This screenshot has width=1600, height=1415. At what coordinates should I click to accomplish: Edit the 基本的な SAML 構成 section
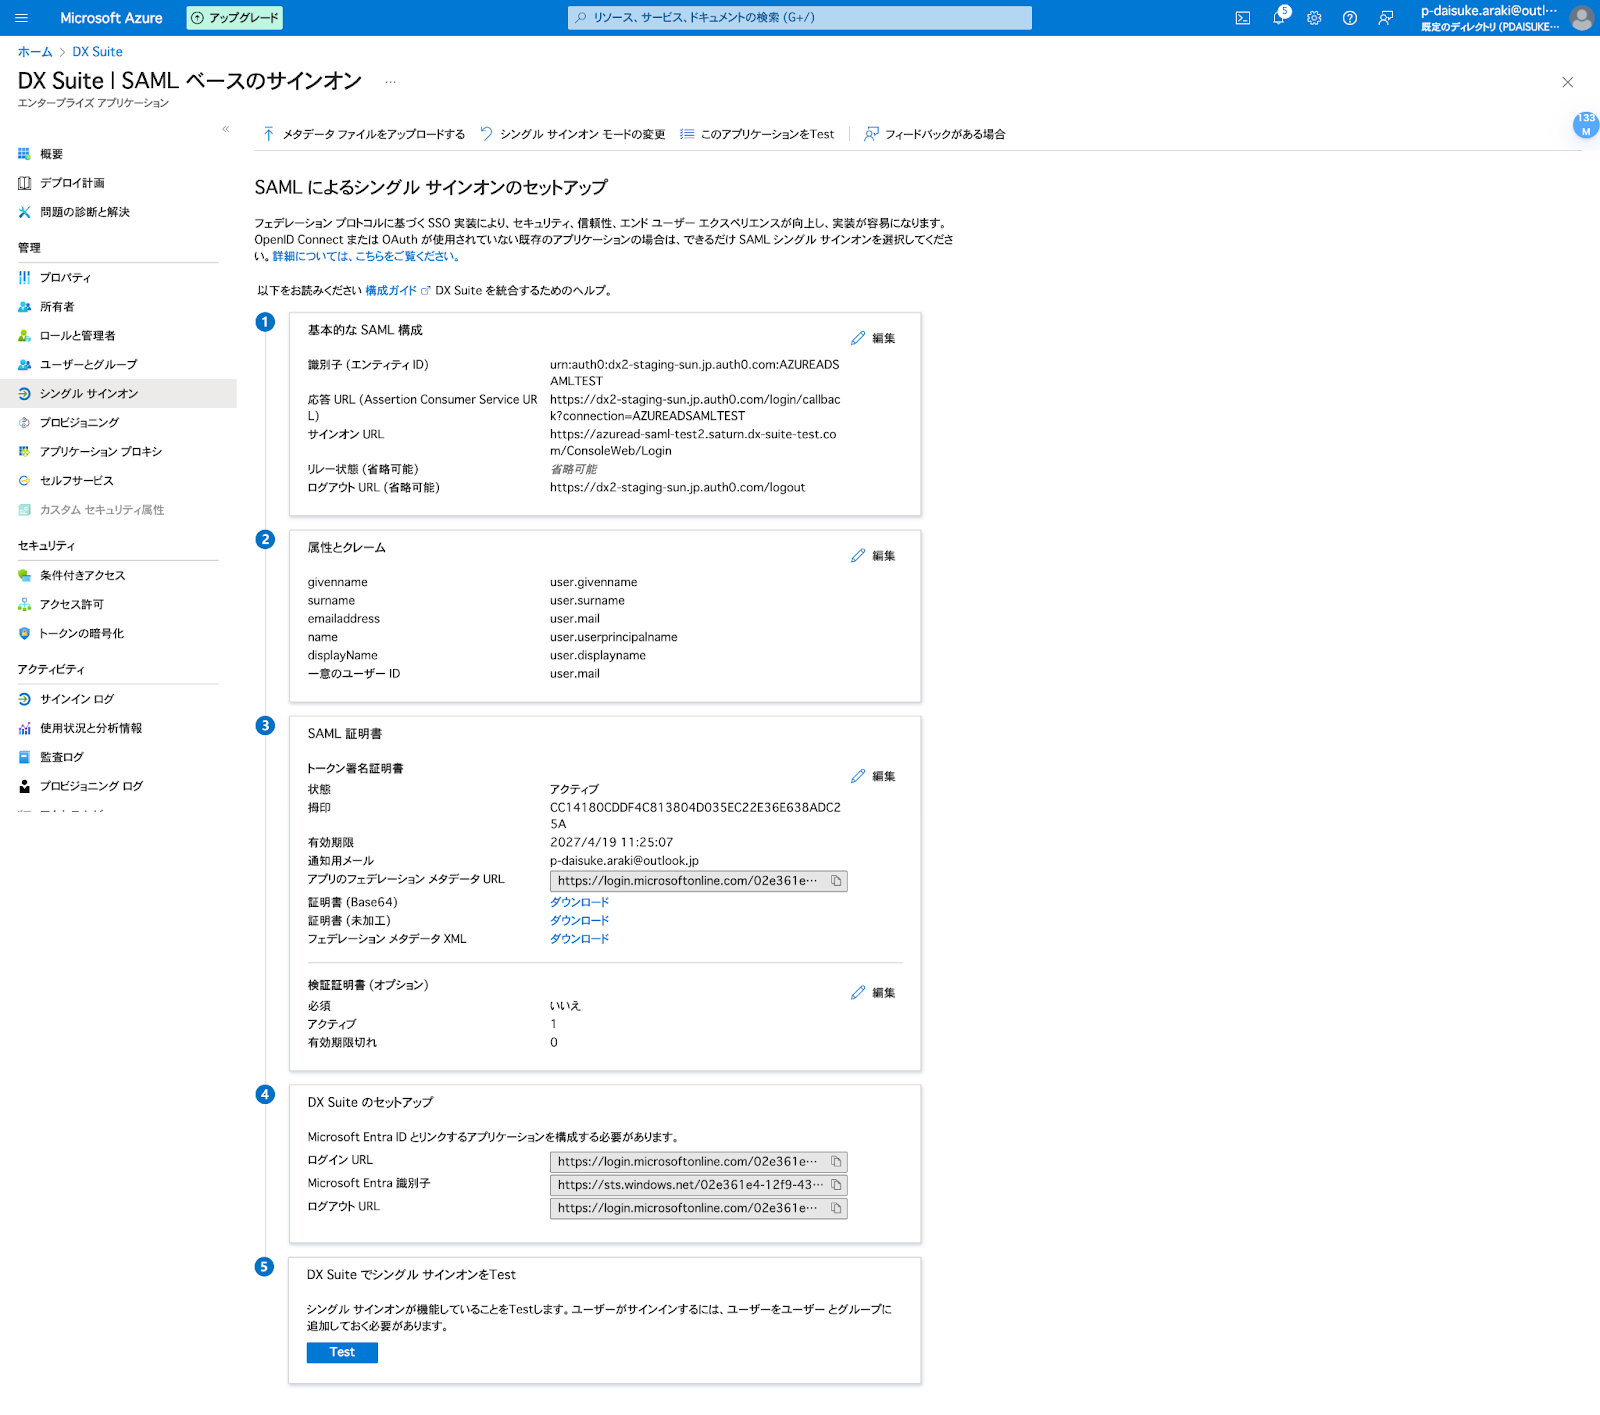pos(873,338)
